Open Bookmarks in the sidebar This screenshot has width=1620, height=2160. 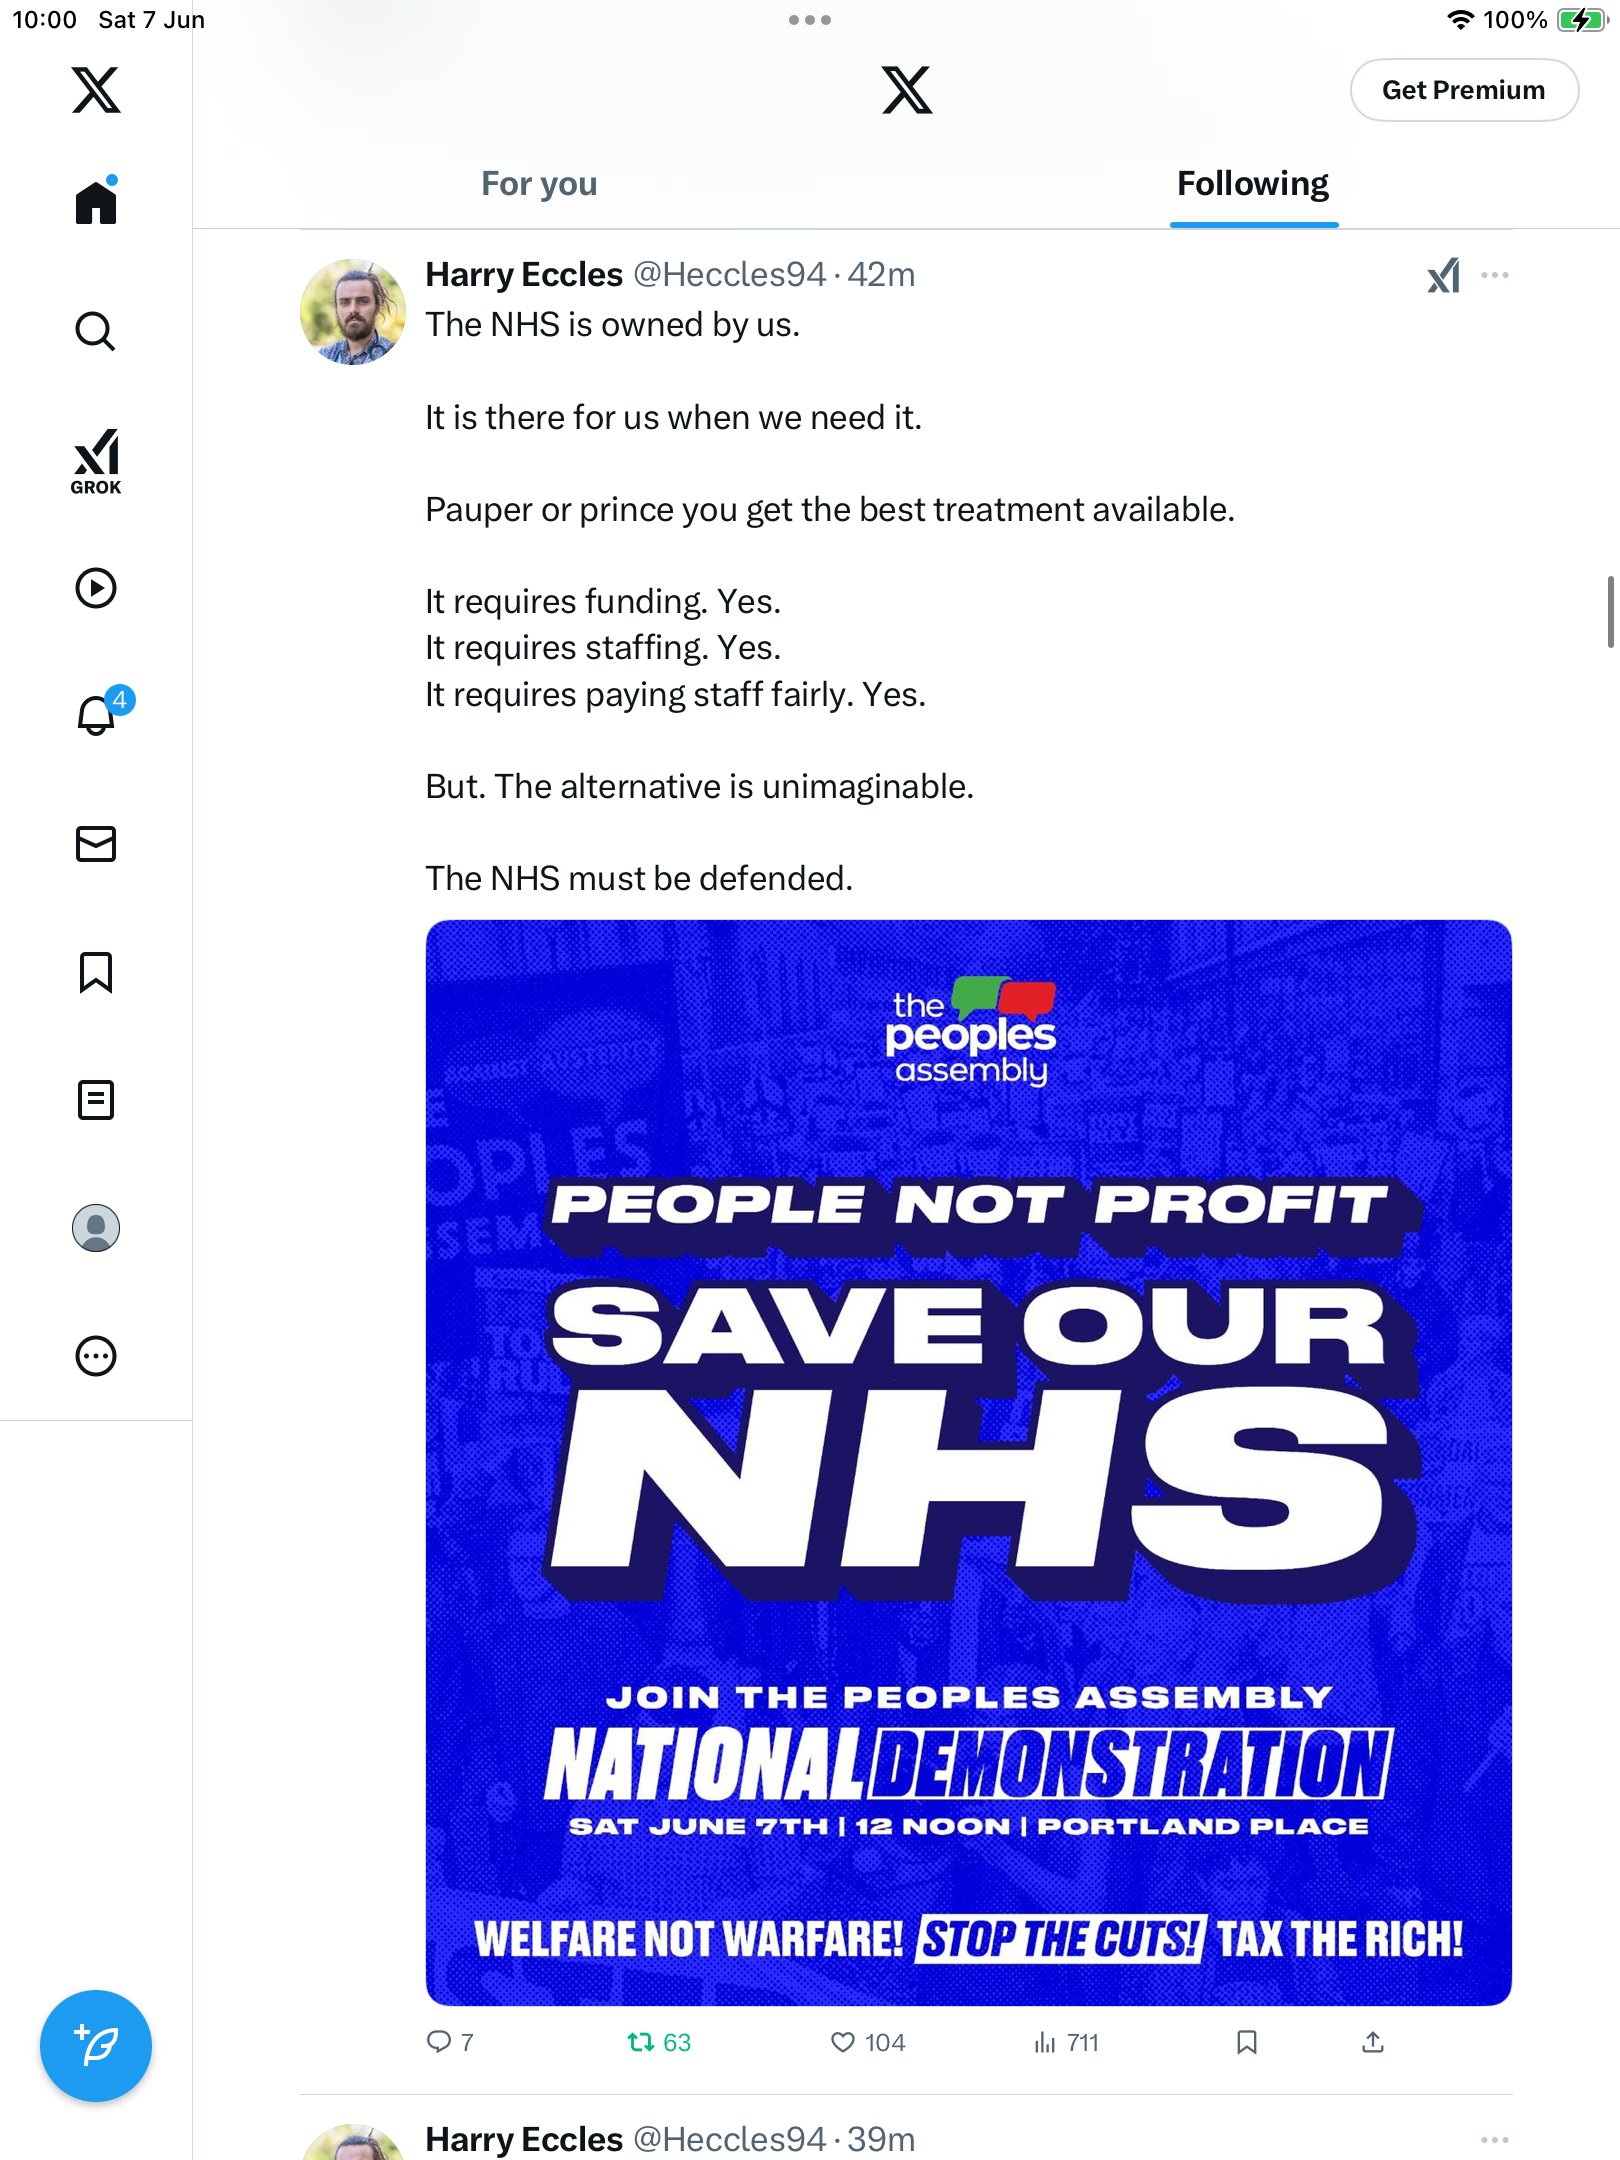(x=96, y=972)
